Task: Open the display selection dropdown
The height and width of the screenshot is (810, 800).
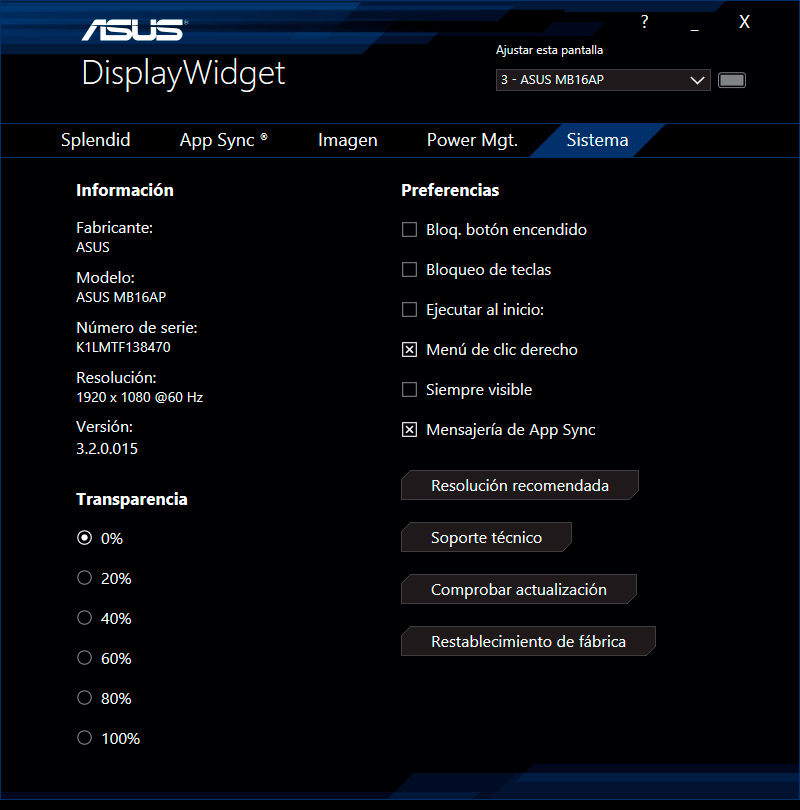Action: pos(603,80)
